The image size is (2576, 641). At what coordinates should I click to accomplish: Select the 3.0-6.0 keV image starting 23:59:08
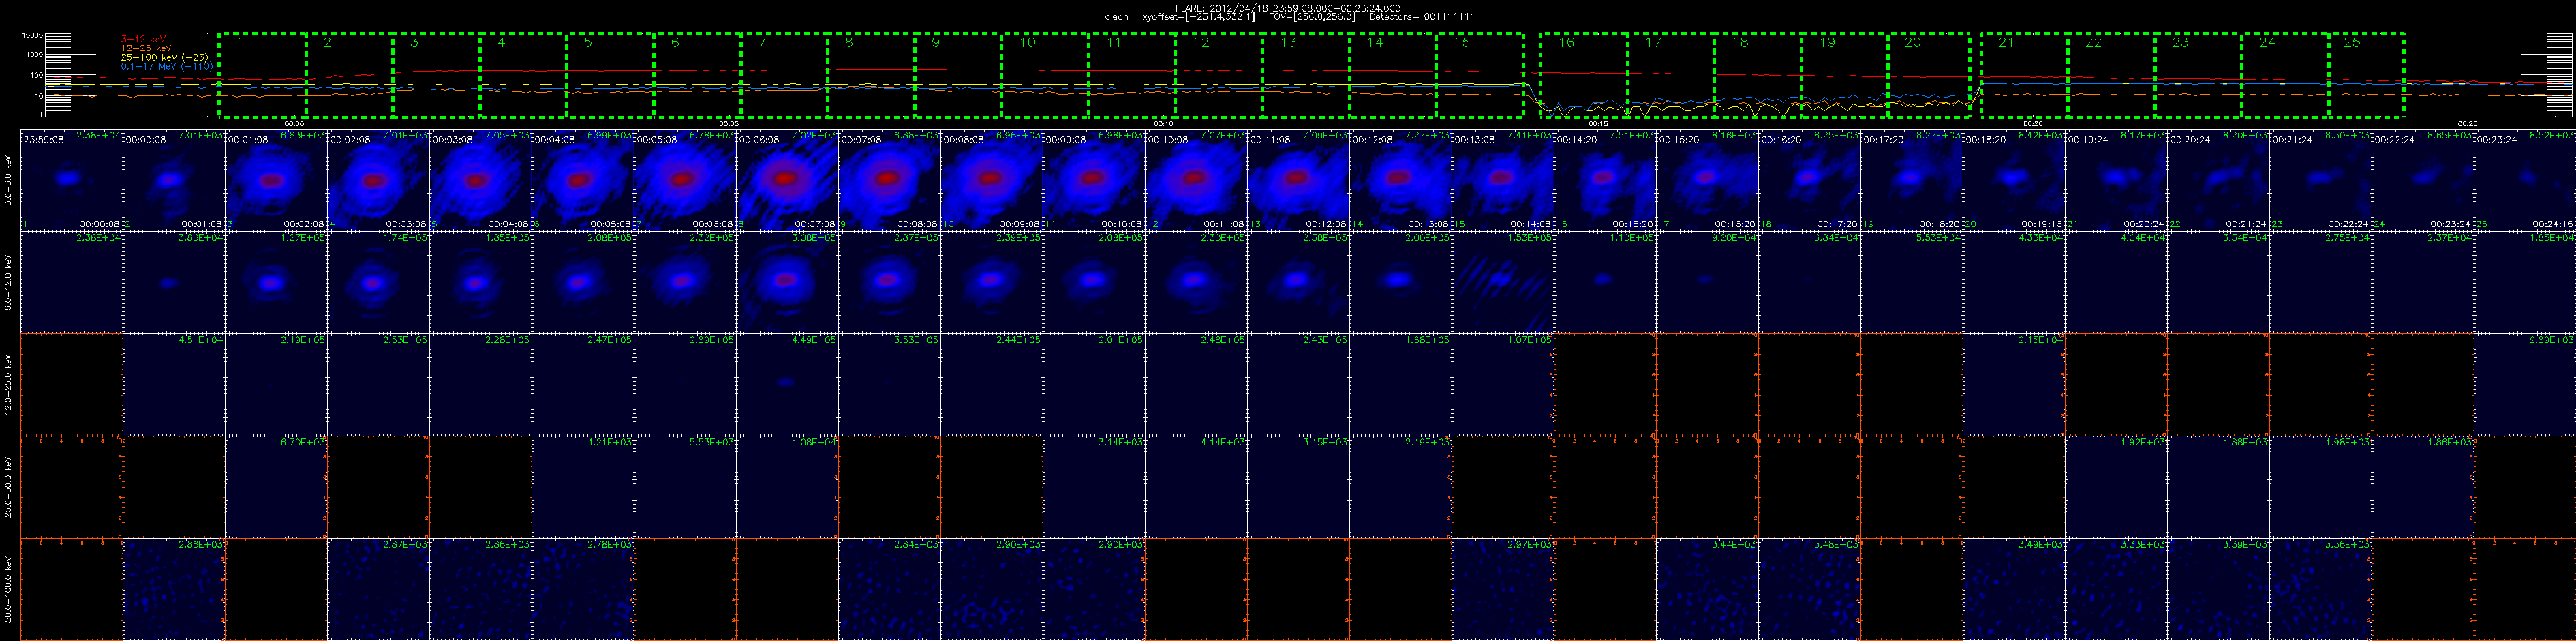pyautogui.click(x=71, y=179)
